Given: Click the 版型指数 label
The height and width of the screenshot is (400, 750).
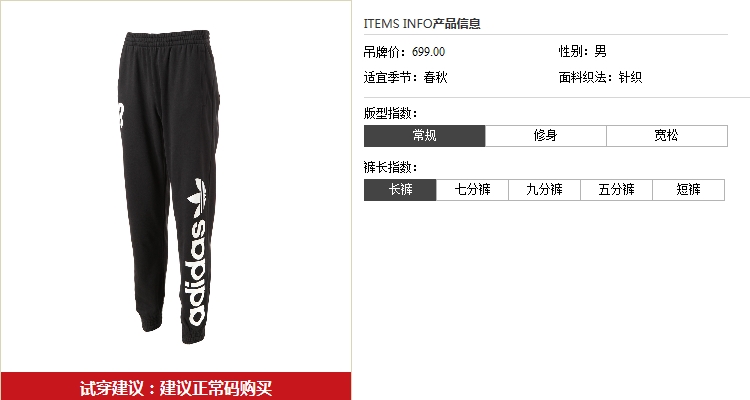Looking at the screenshot, I should (390, 113).
